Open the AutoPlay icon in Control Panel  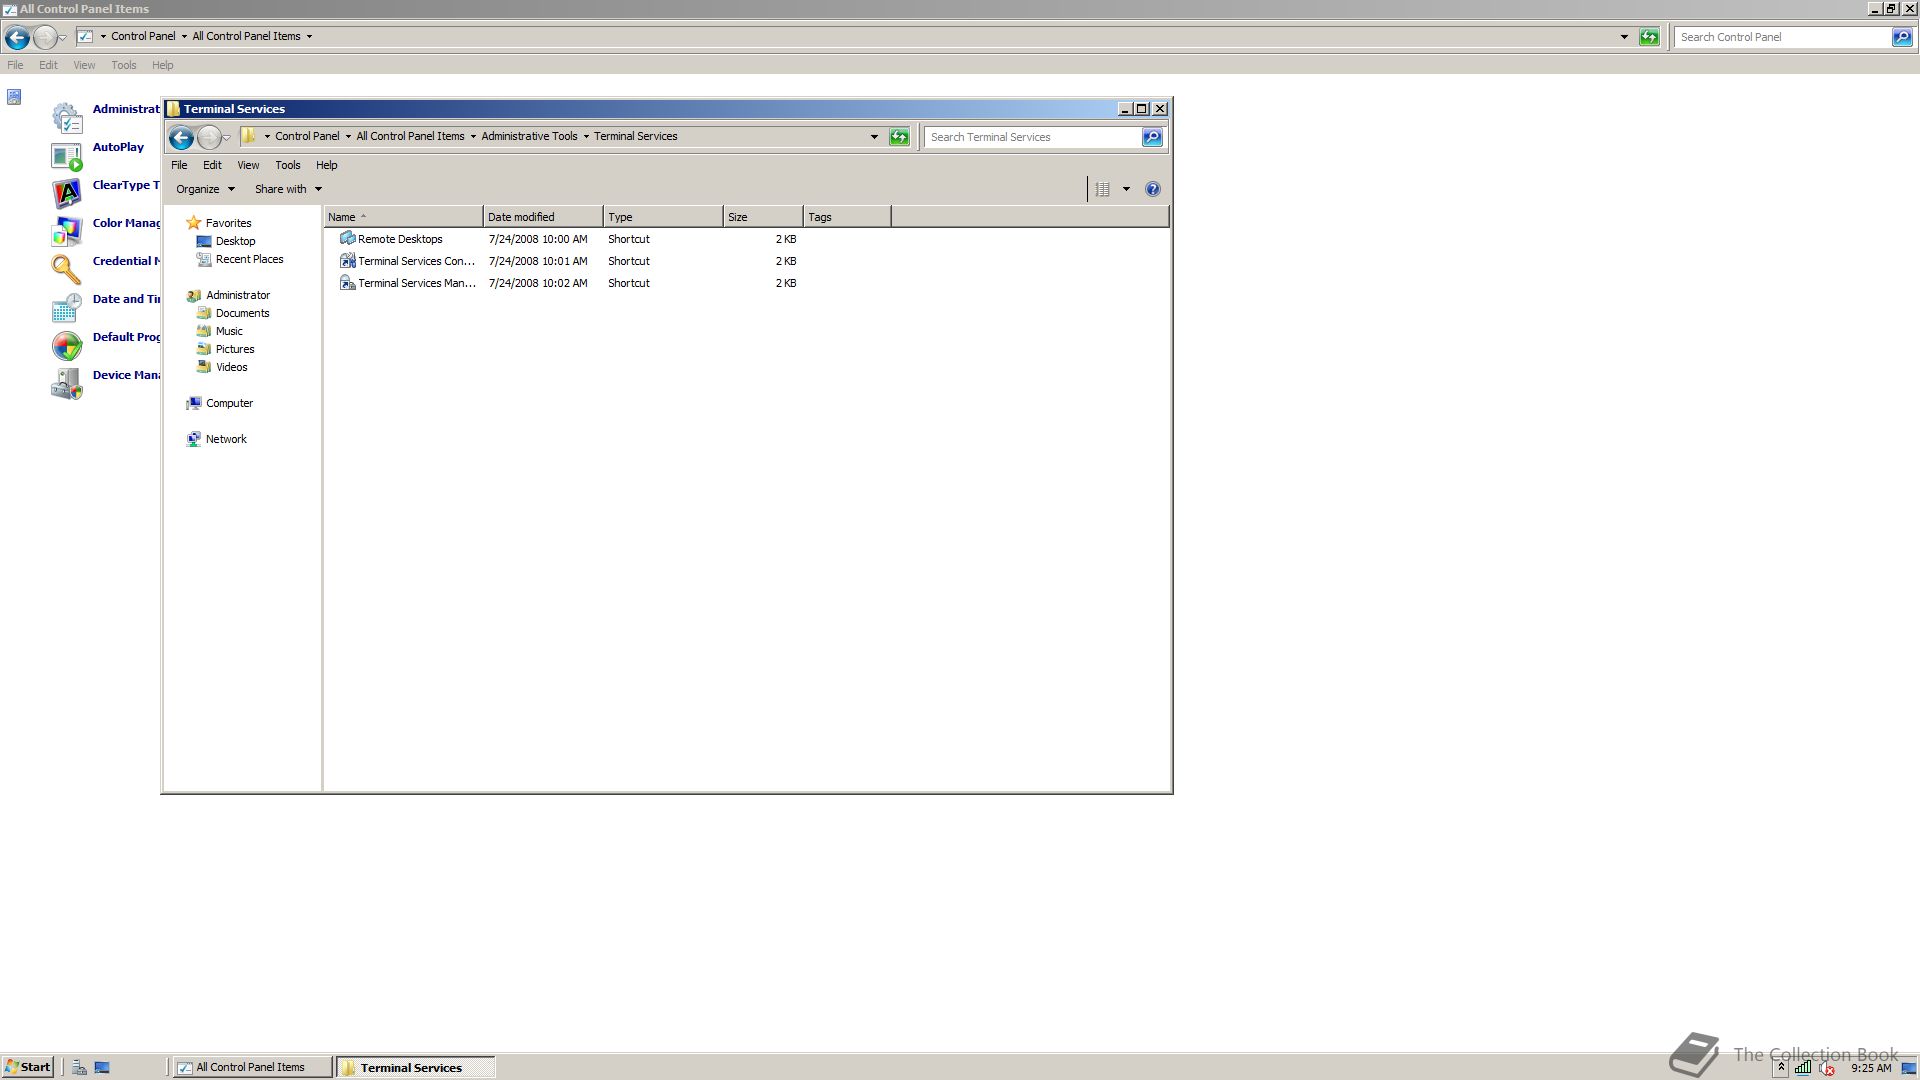(x=67, y=156)
